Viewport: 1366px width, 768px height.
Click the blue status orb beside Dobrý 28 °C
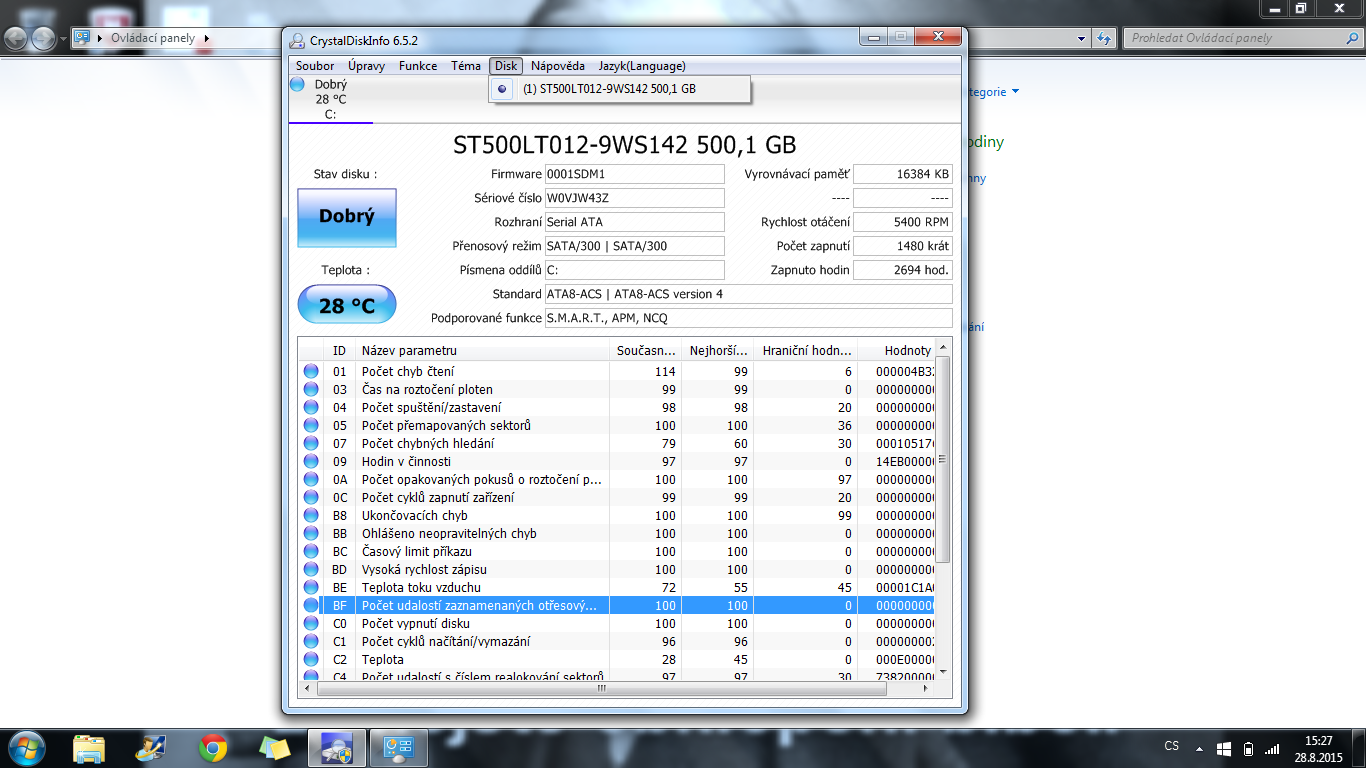(298, 85)
